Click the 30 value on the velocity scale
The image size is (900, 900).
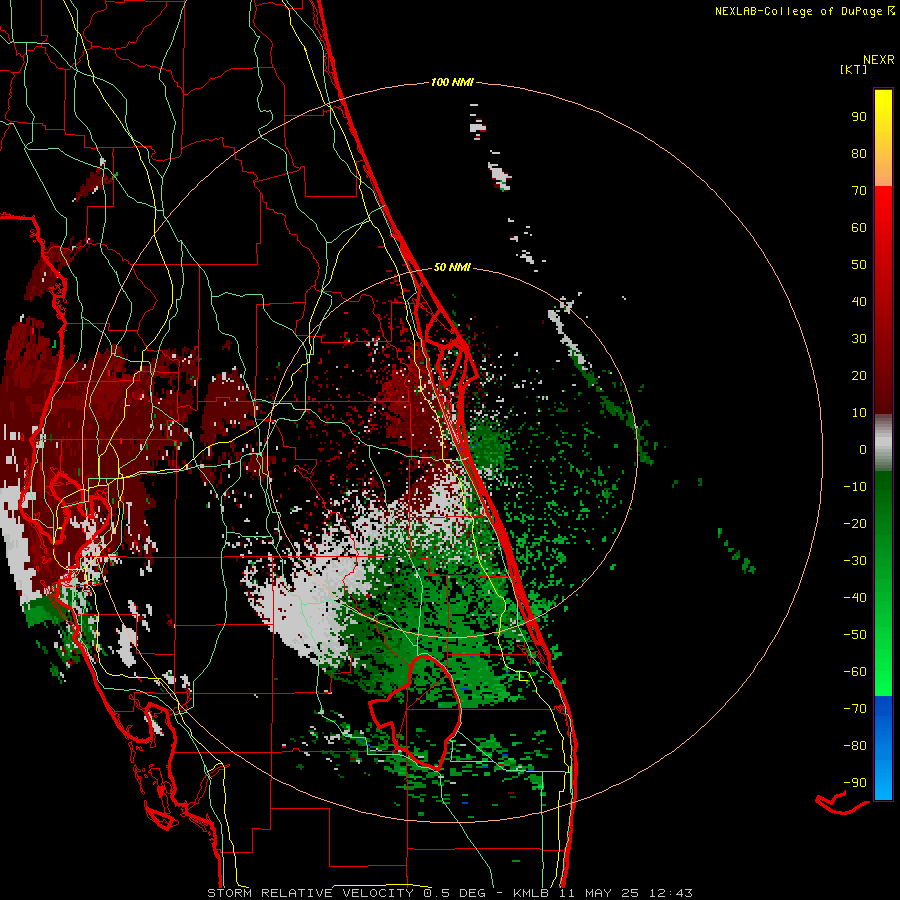tap(859, 339)
